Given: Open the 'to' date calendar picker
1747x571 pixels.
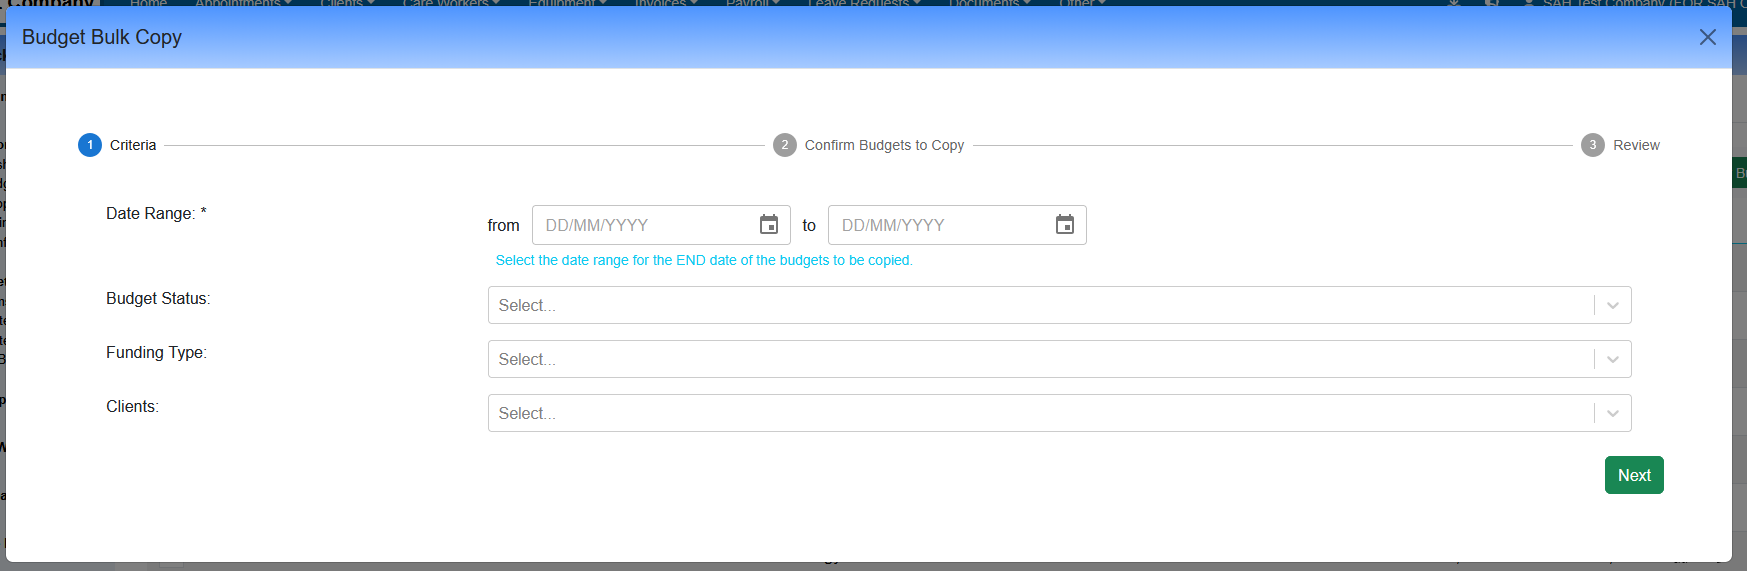Looking at the screenshot, I should (x=1064, y=225).
